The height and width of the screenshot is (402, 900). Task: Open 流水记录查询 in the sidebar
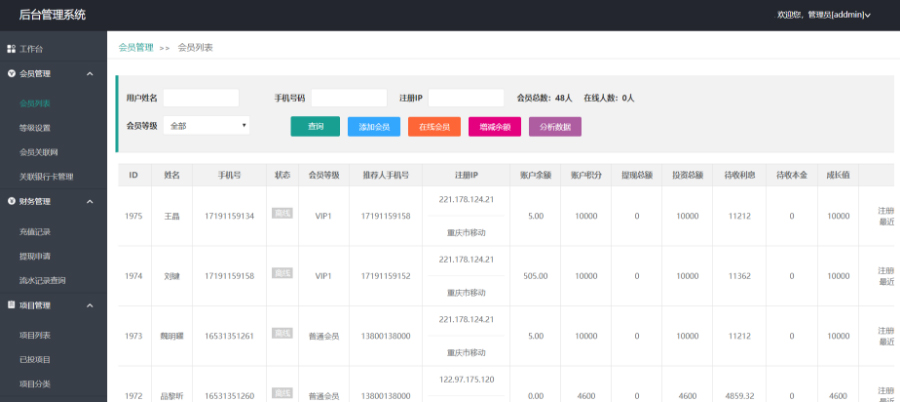pos(42,281)
